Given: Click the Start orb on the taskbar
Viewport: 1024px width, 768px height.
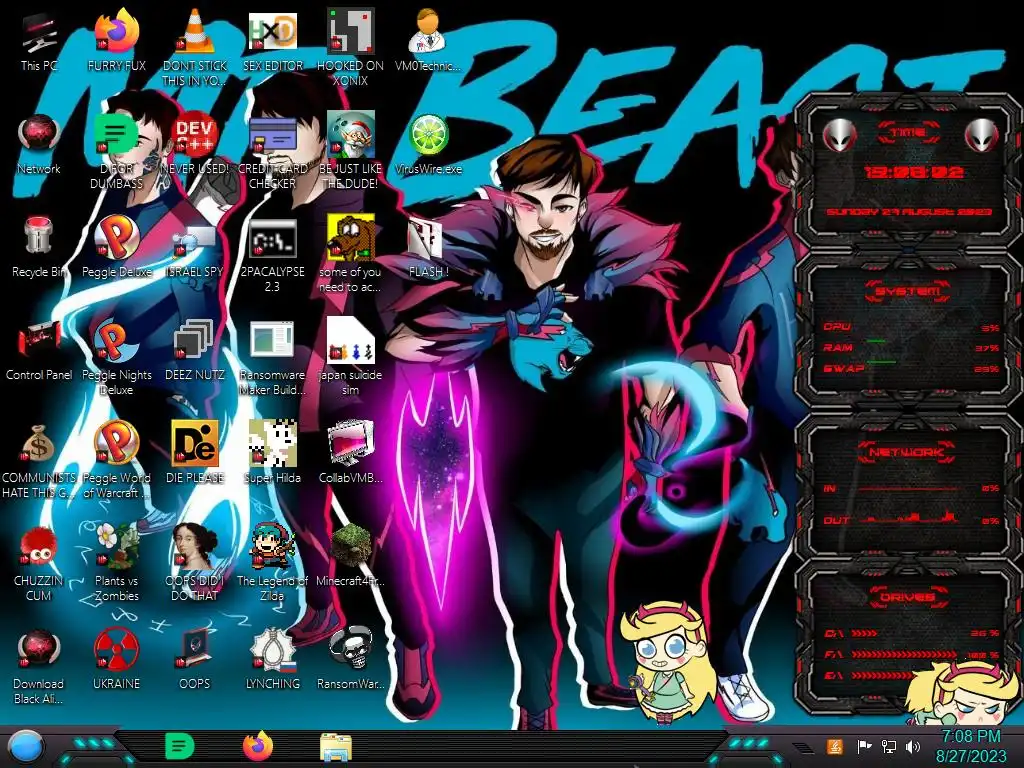Looking at the screenshot, I should tap(26, 747).
